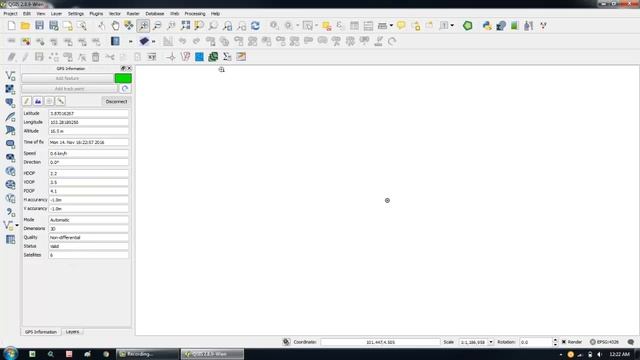The width and height of the screenshot is (640, 360).
Task: Open the field calculator sigma icon
Action: pos(227,57)
